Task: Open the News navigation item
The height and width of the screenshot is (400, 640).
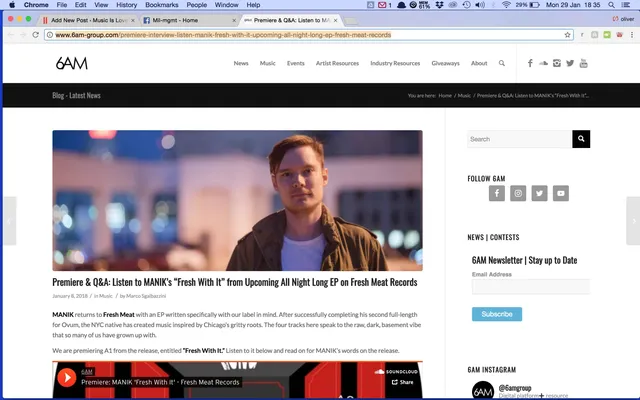Action: click(241, 63)
